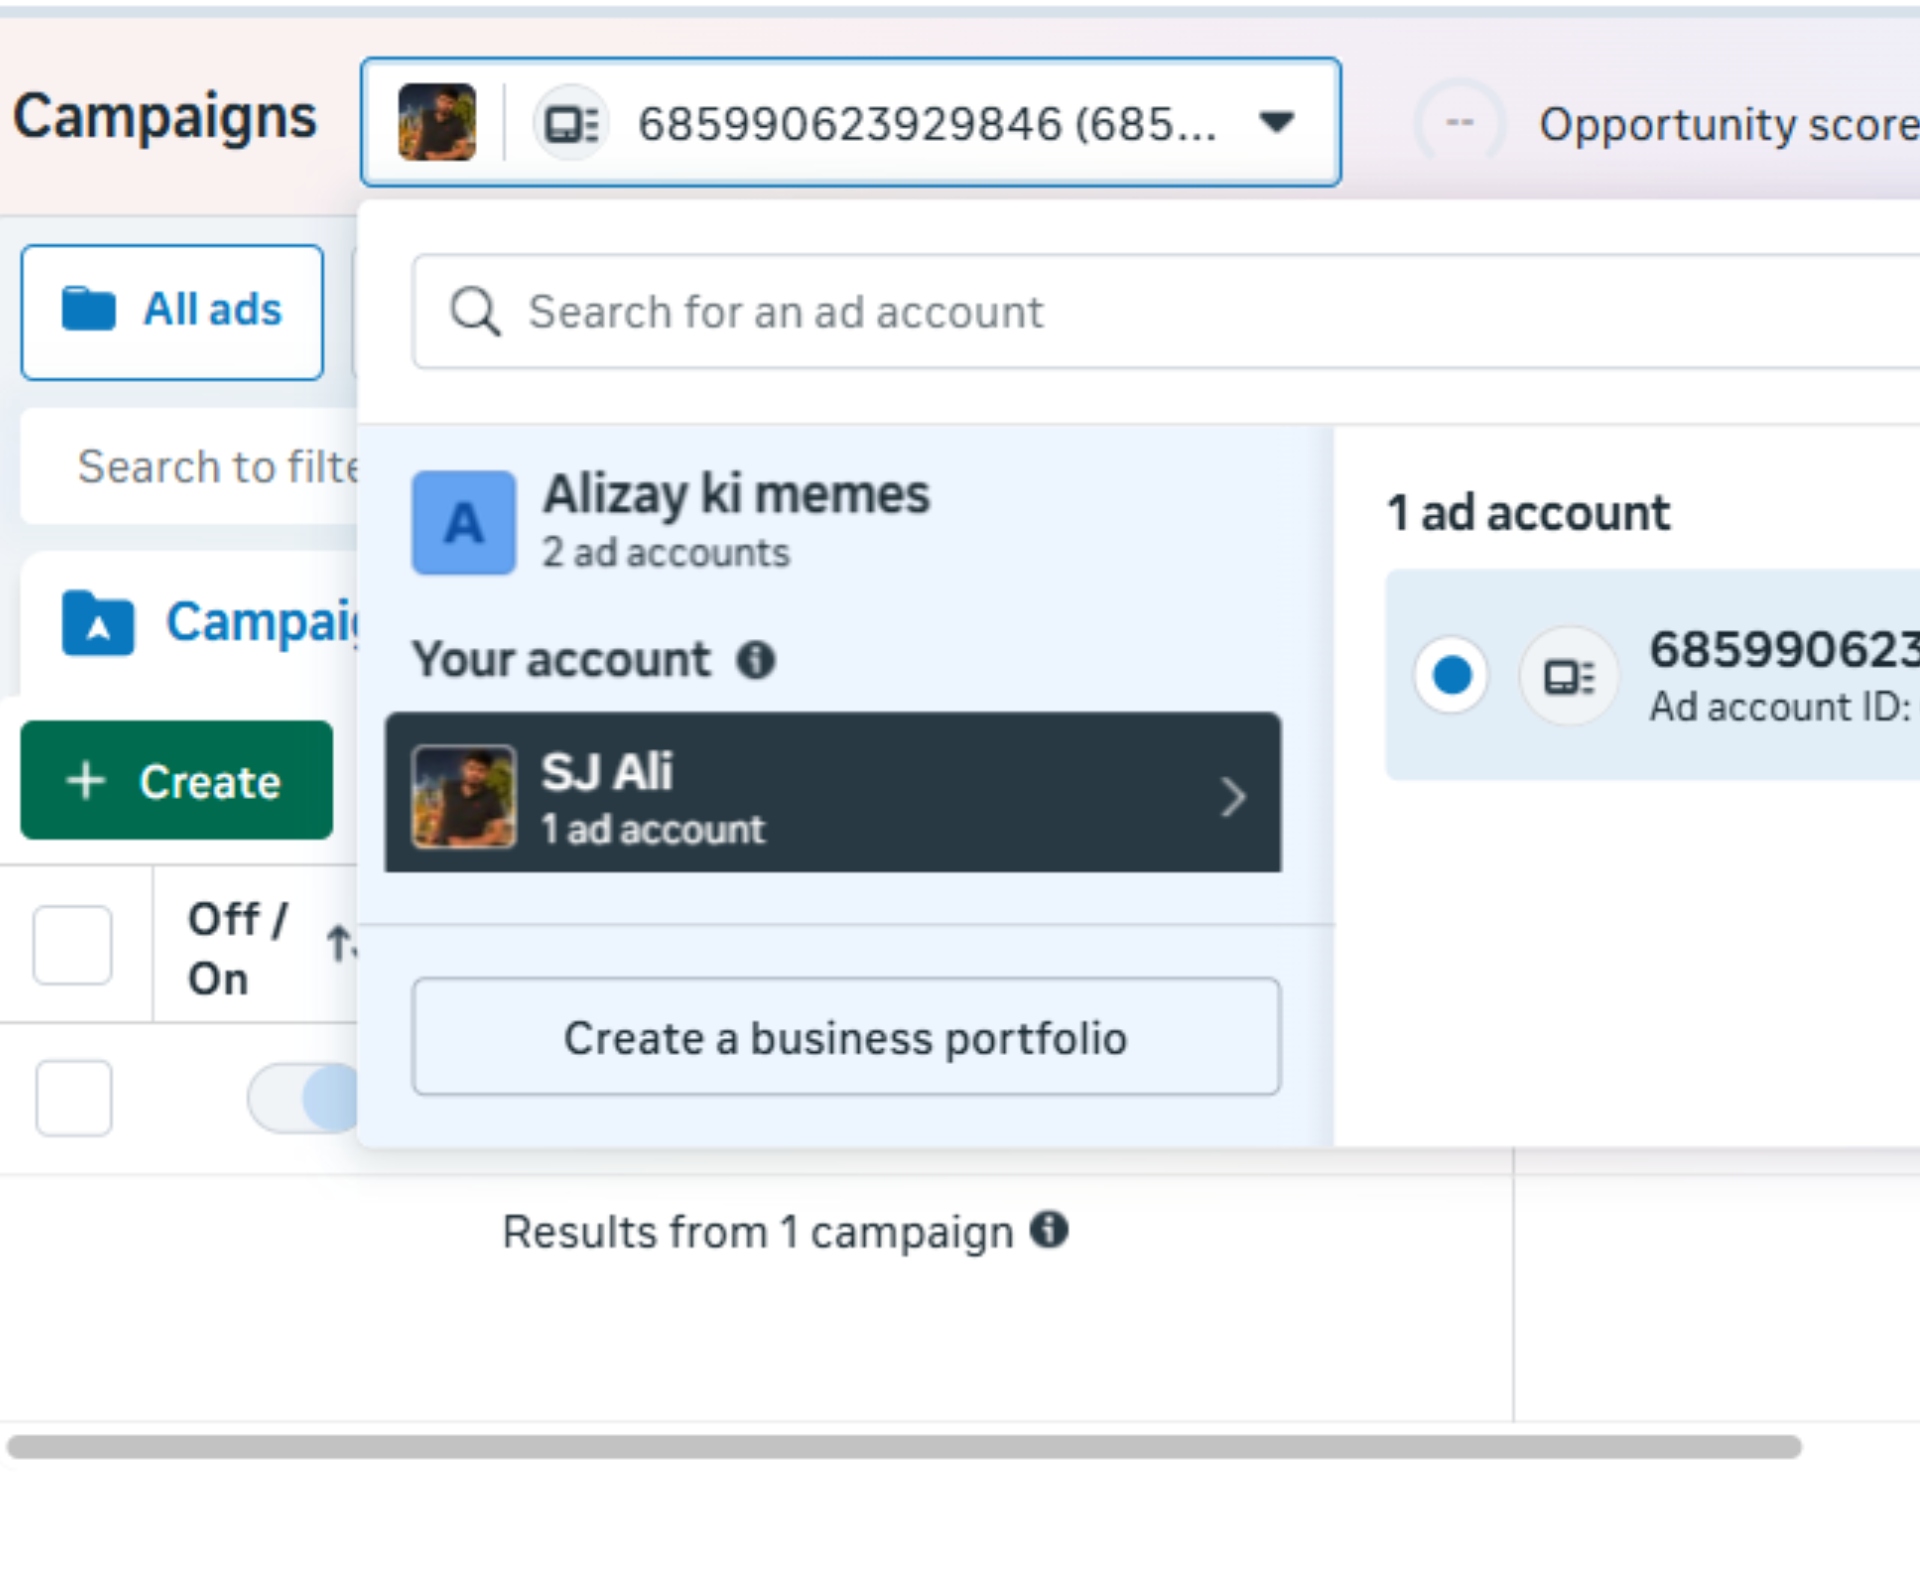Click the All ads folder icon
Image resolution: width=1920 pixels, height=1572 pixels.
pyautogui.click(x=89, y=309)
